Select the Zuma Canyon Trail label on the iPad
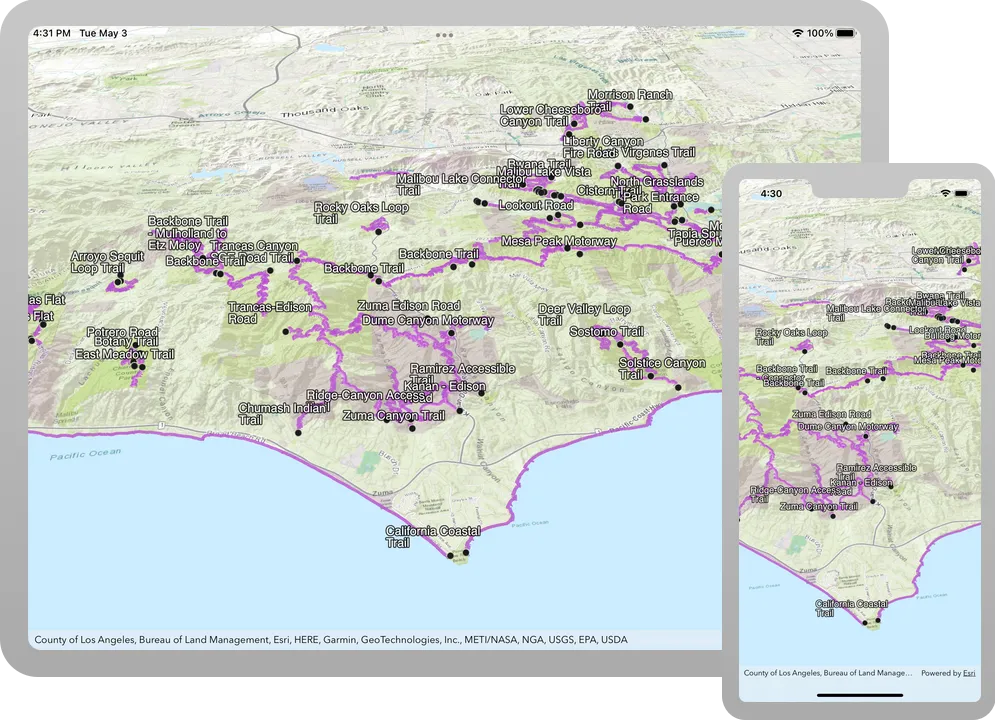The width and height of the screenshot is (995, 720). pos(393,416)
